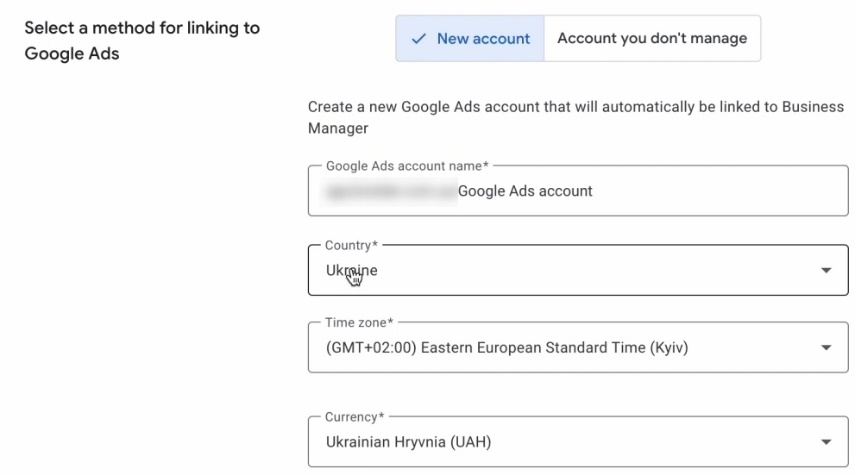
Task: Click 'Google Ads' on the heading's second line
Action: [71, 53]
